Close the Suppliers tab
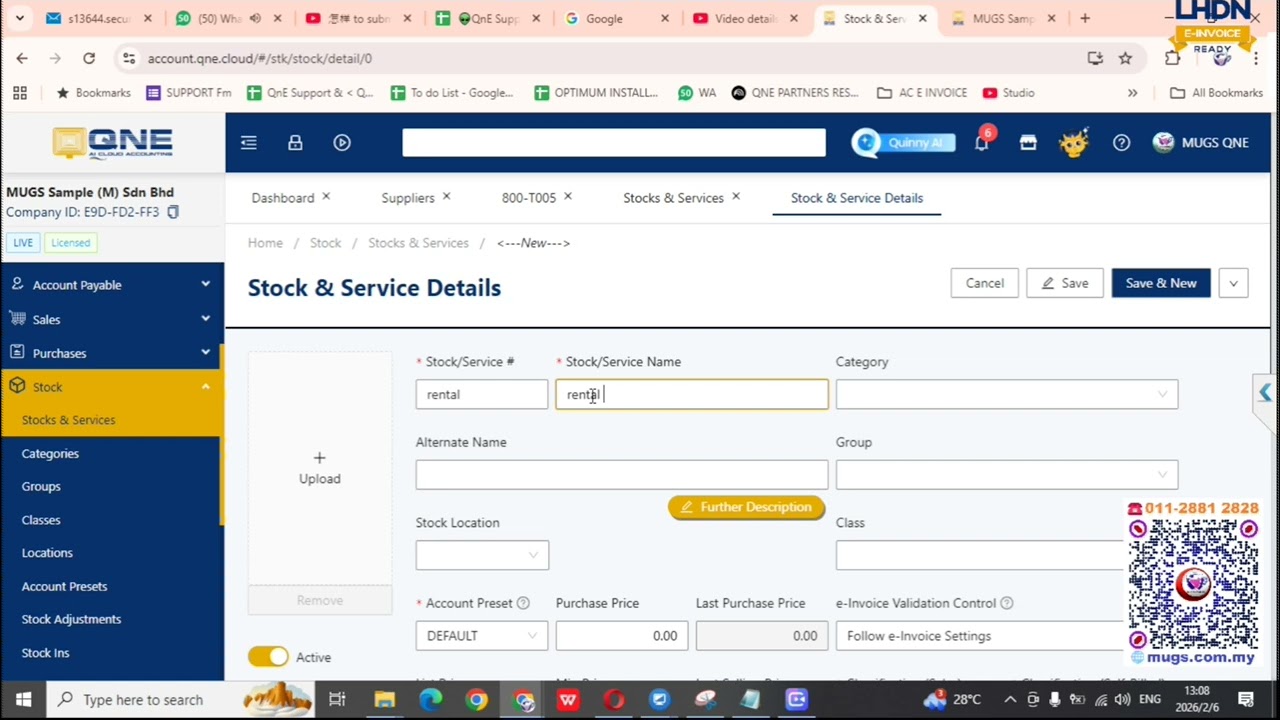 (446, 197)
